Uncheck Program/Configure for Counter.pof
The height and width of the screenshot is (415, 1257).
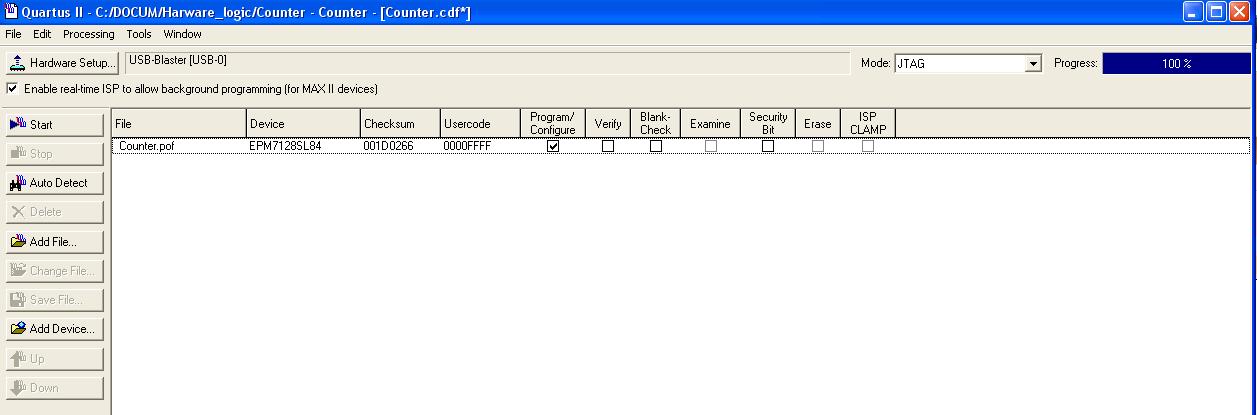tap(553, 146)
